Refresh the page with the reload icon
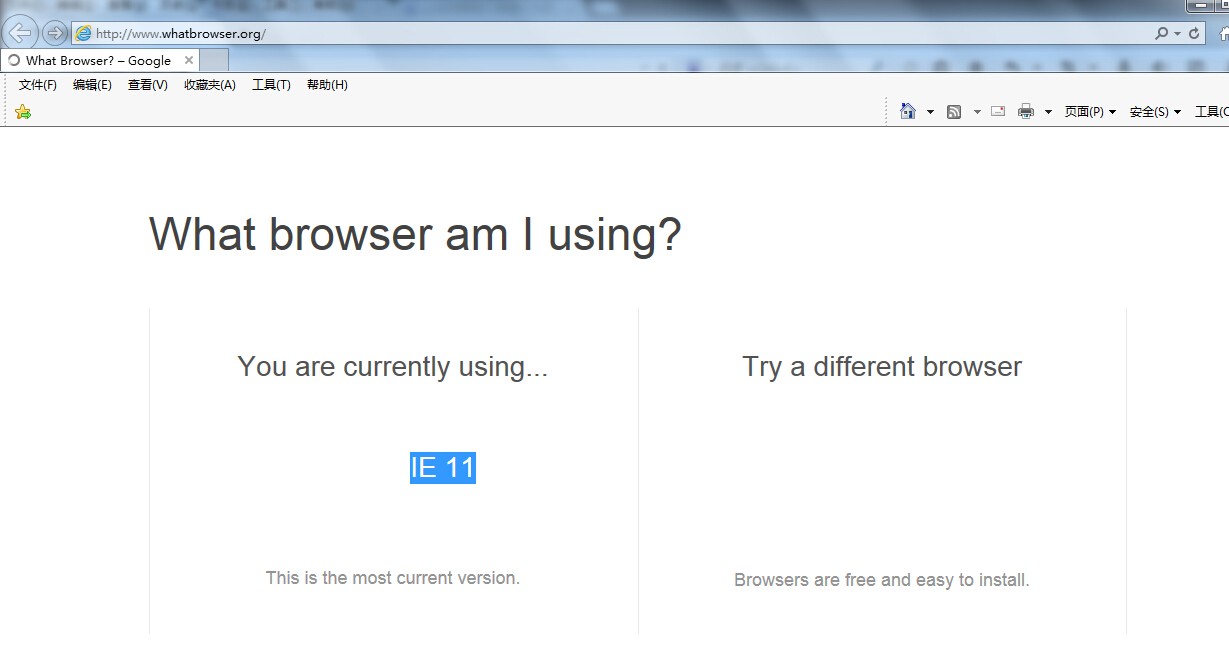Viewport: 1229px width, 659px height. pyautogui.click(x=1194, y=34)
